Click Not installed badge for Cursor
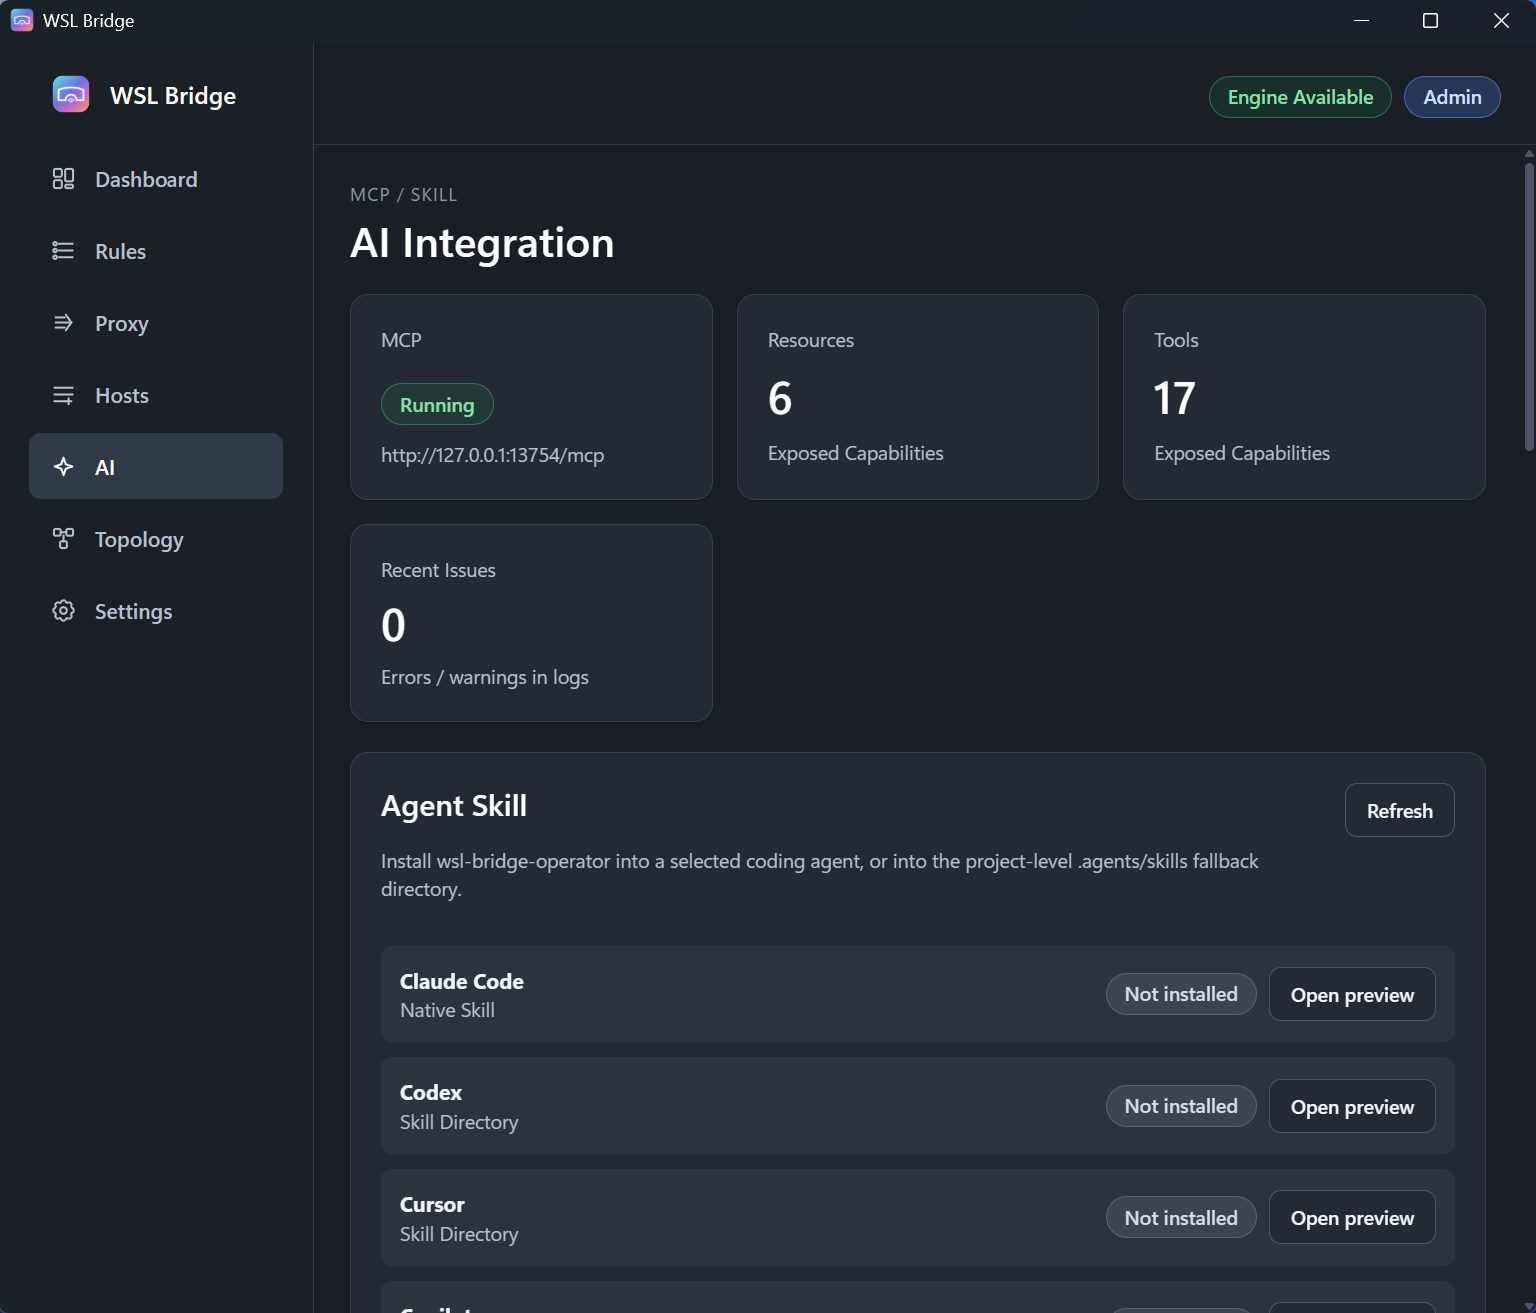Image resolution: width=1536 pixels, height=1313 pixels. [x=1181, y=1217]
